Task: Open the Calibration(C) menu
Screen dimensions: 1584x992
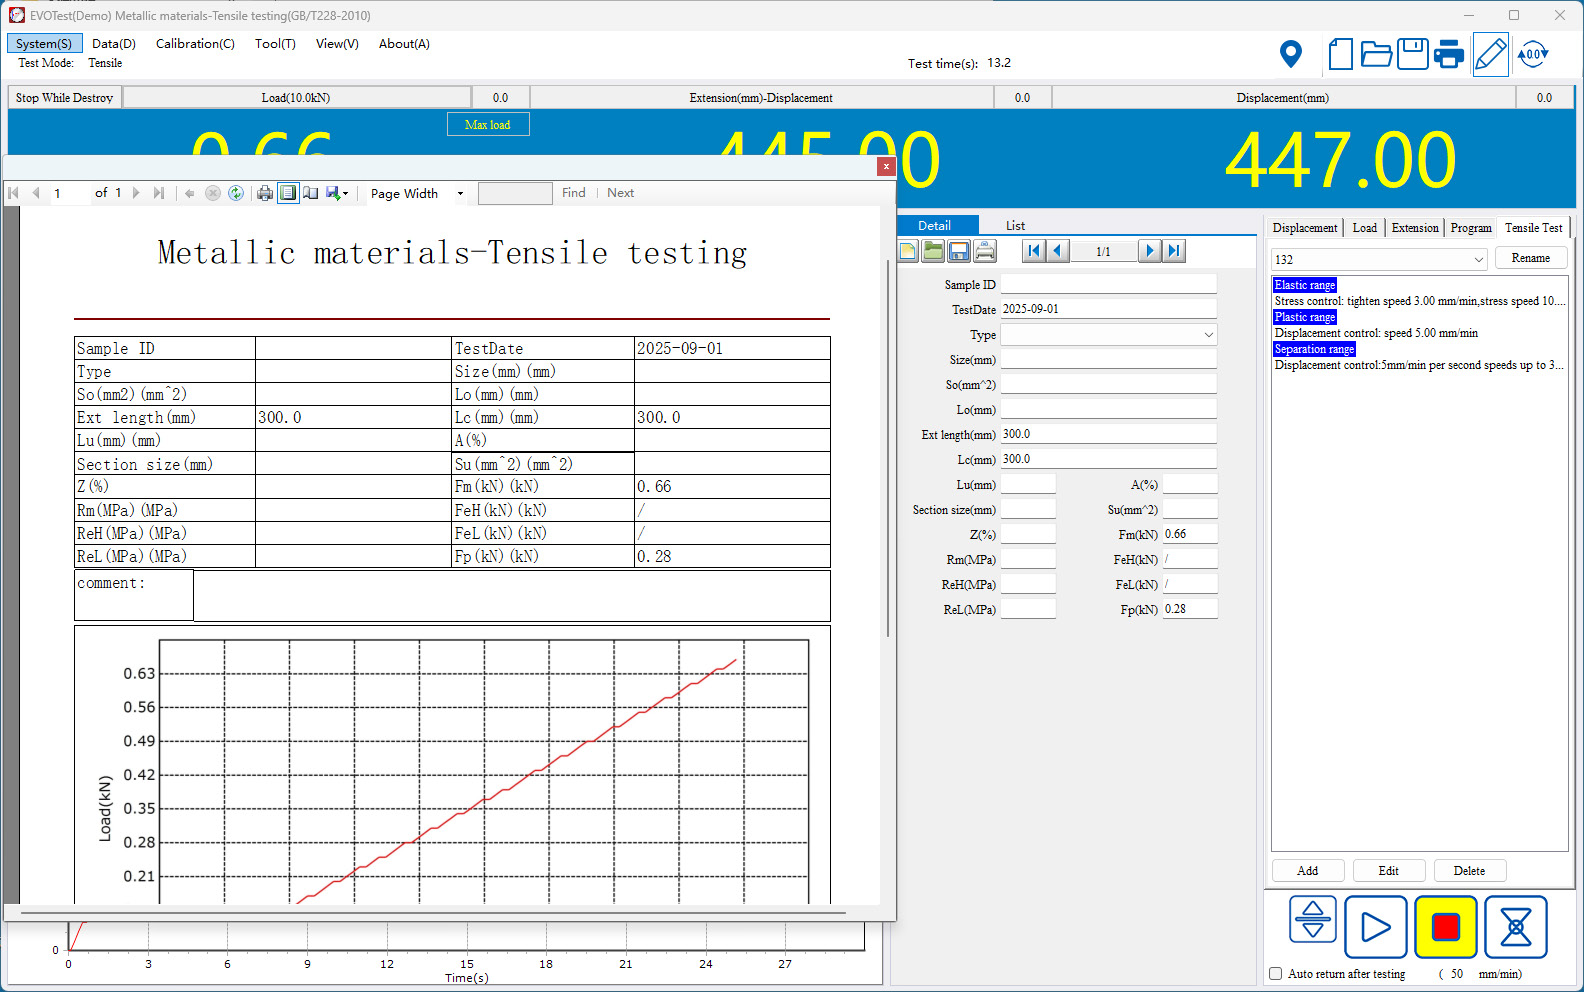Action: [x=195, y=44]
